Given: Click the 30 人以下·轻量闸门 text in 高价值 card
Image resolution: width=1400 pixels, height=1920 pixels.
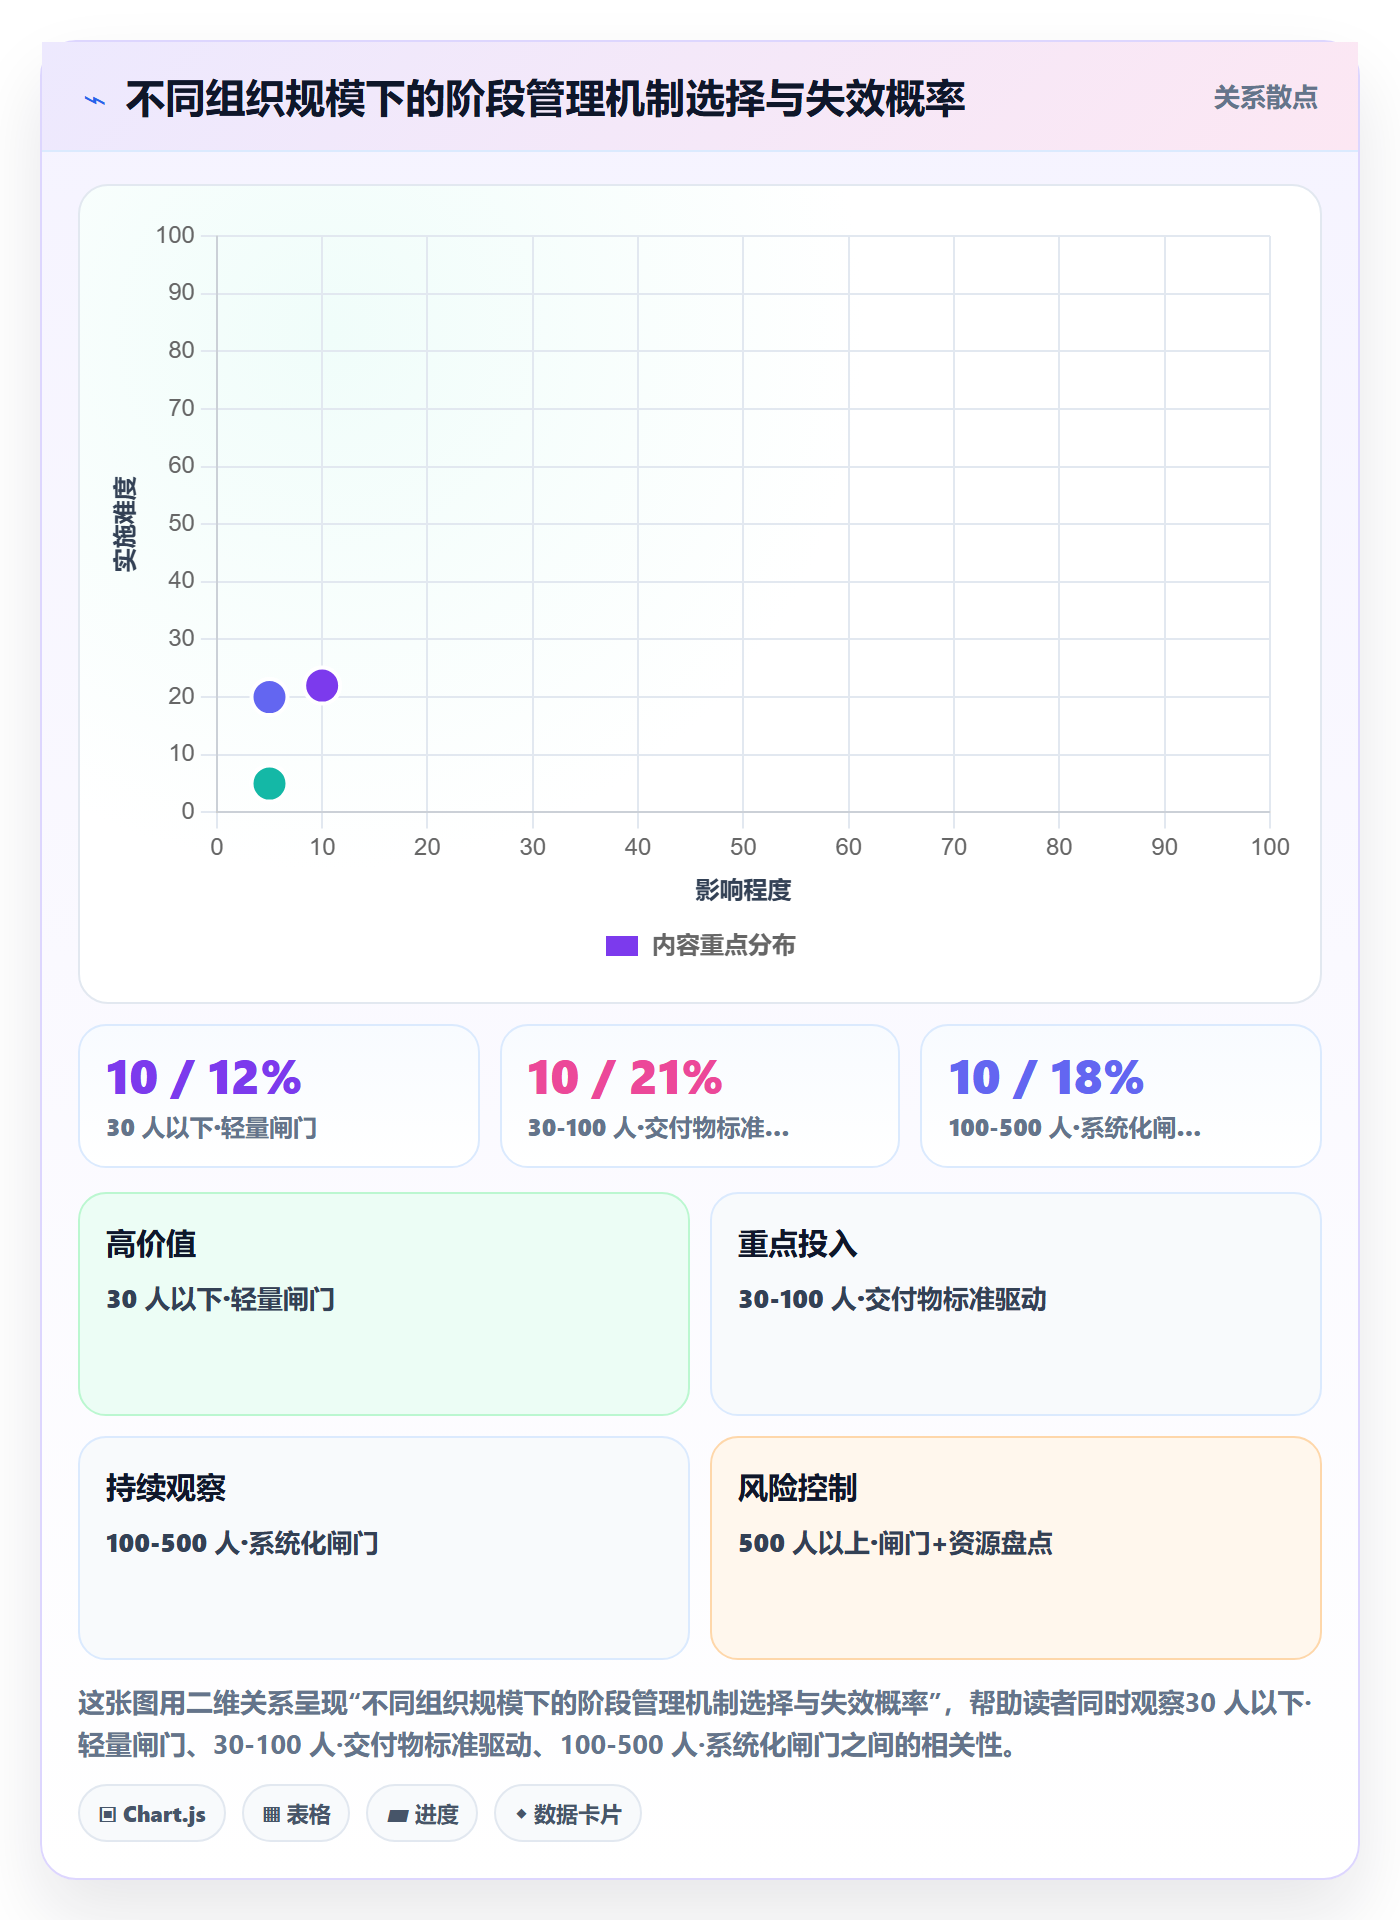Looking at the screenshot, I should [221, 1300].
